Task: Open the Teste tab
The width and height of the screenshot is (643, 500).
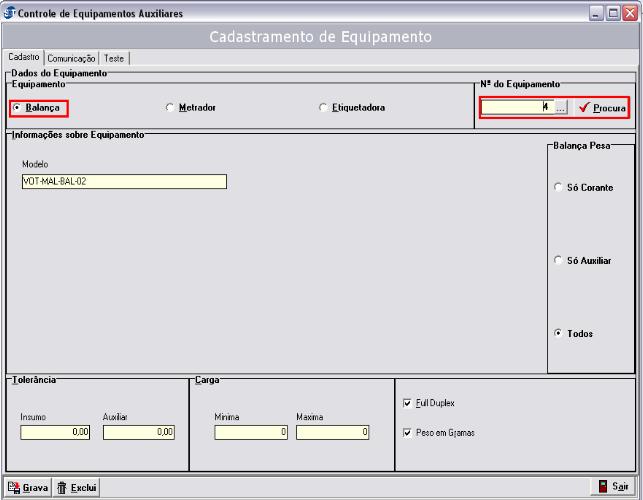Action: (115, 59)
